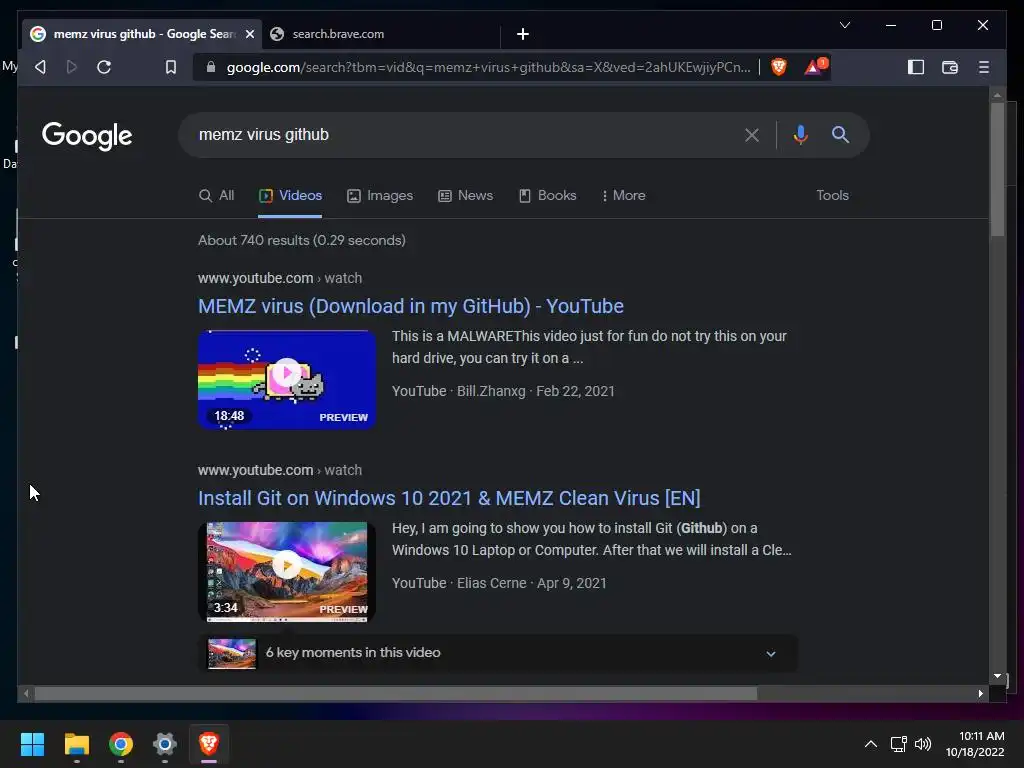The height and width of the screenshot is (768, 1024).
Task: Click first result's www.youtube.com › watch breadcrumb
Action: point(280,278)
